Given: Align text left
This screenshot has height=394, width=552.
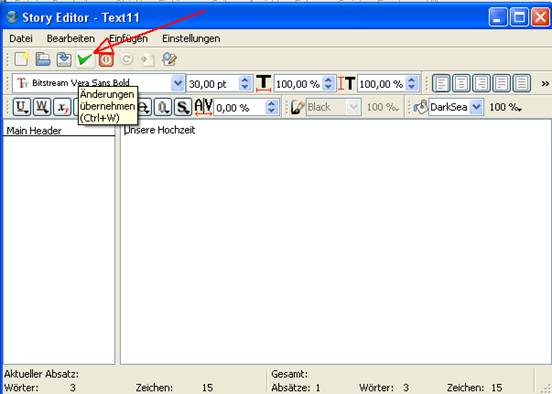Looking at the screenshot, I should pos(441,83).
